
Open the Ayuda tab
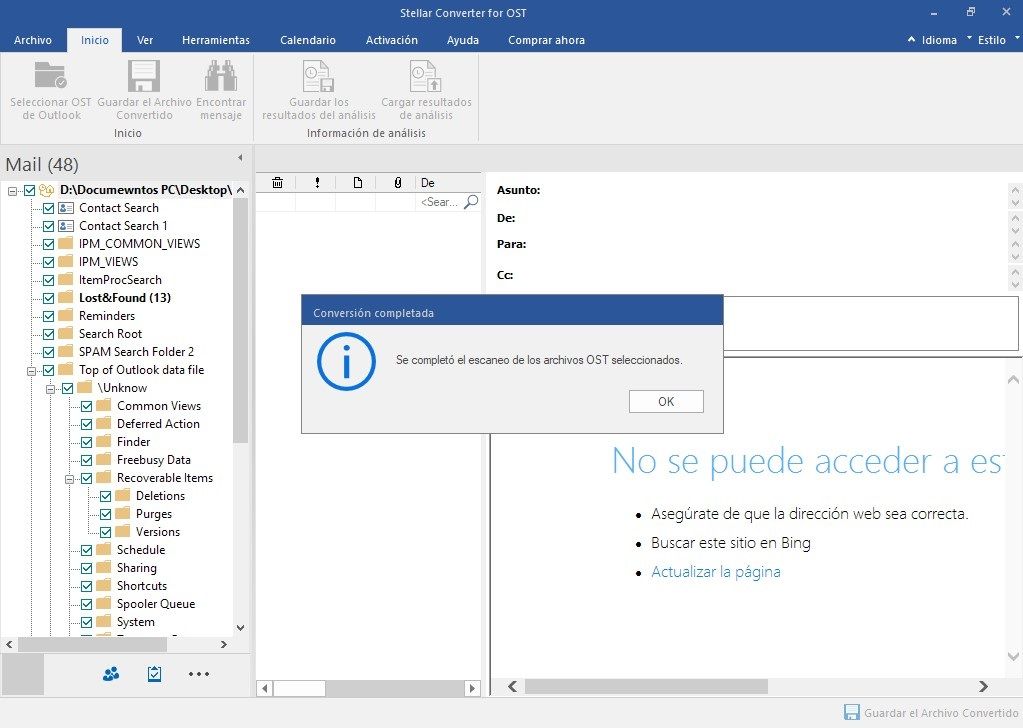click(463, 40)
